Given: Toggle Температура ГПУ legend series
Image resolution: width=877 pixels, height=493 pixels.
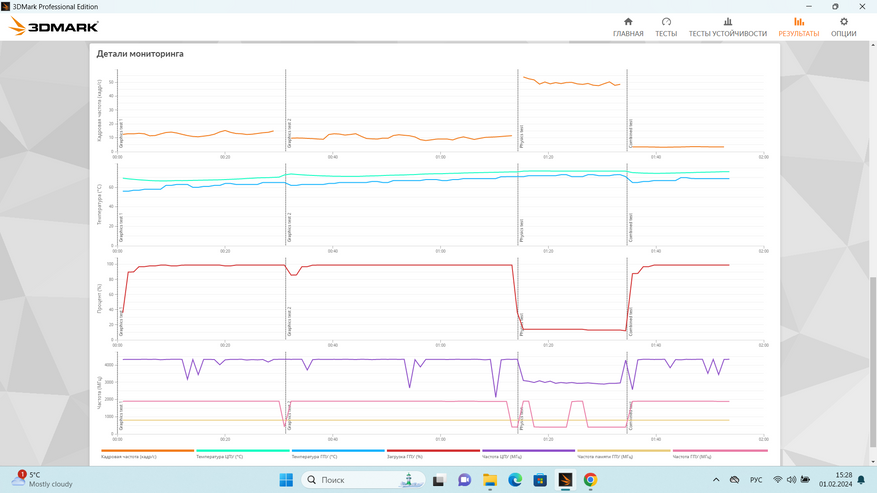Looking at the screenshot, I should [314, 456].
